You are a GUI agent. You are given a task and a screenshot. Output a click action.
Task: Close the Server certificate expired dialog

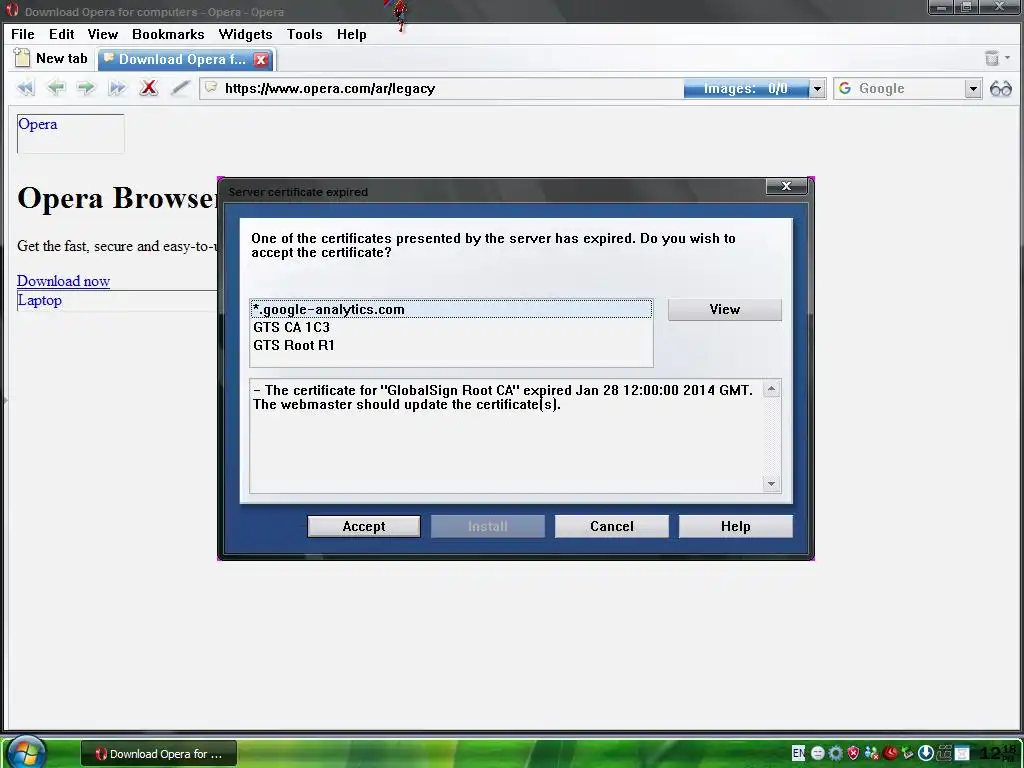786,186
